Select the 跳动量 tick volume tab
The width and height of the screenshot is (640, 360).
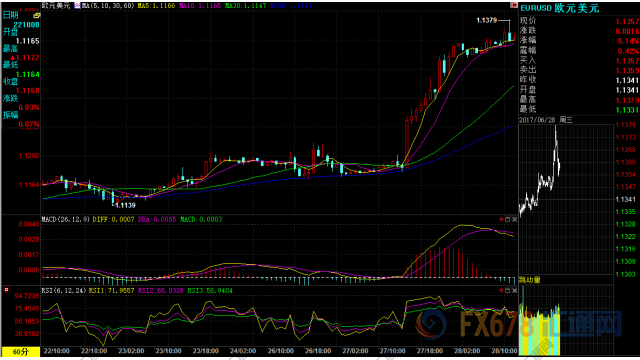pyautogui.click(x=530, y=280)
